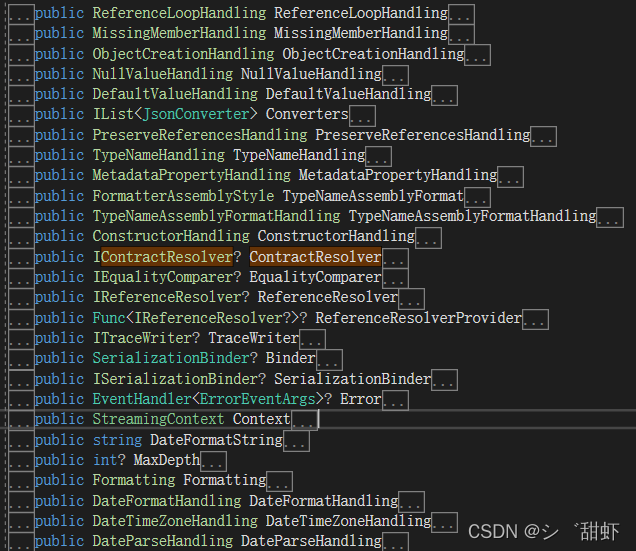636x551 pixels.
Task: Click the MetadataPropertyHandling type name
Action: [x=192, y=175]
